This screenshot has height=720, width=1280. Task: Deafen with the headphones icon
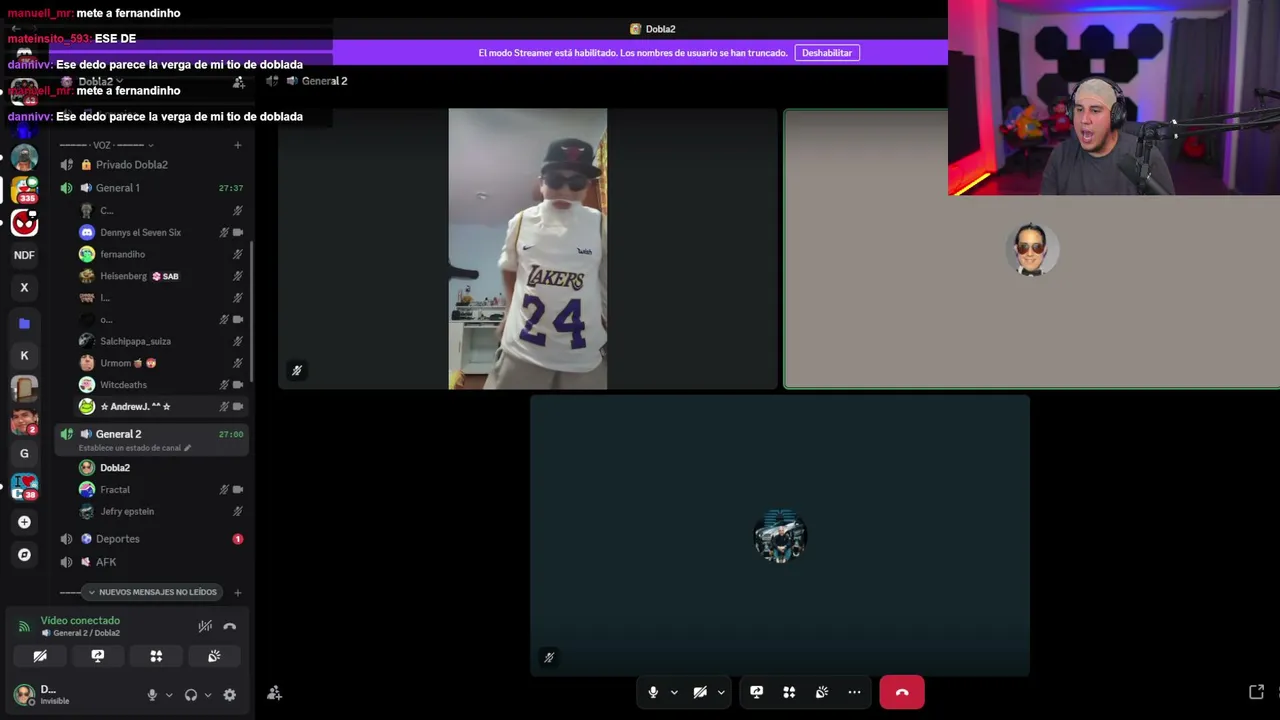point(191,695)
